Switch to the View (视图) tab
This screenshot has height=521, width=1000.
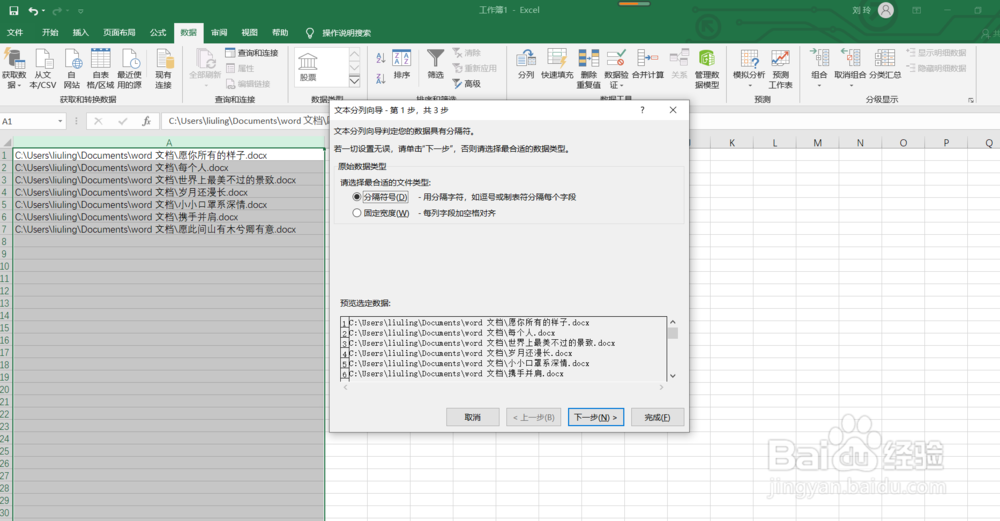[249, 33]
